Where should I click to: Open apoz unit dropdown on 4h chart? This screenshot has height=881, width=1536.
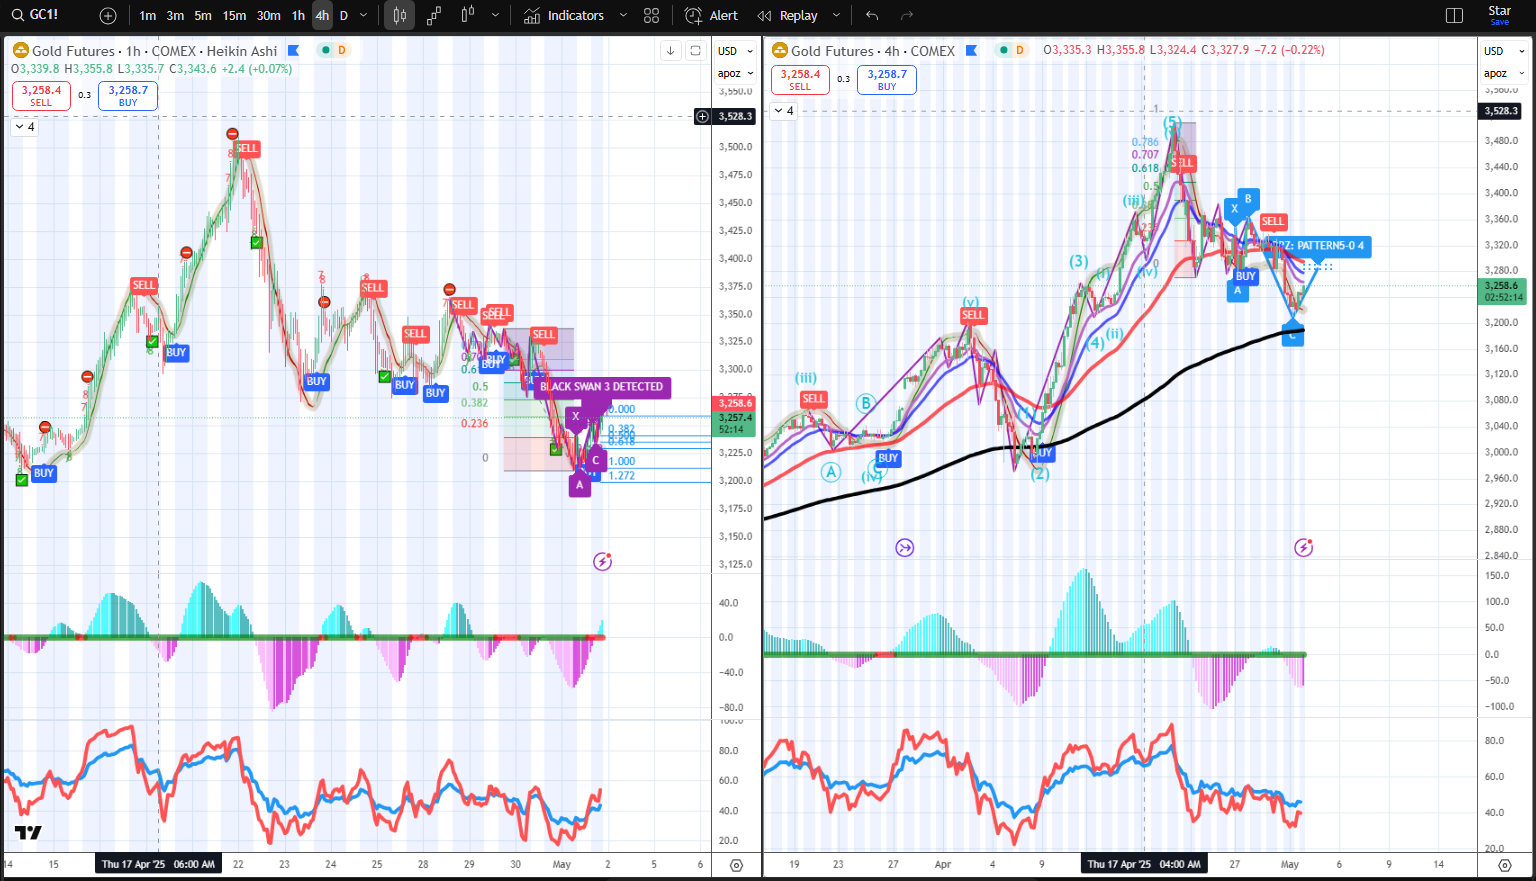coord(1504,73)
